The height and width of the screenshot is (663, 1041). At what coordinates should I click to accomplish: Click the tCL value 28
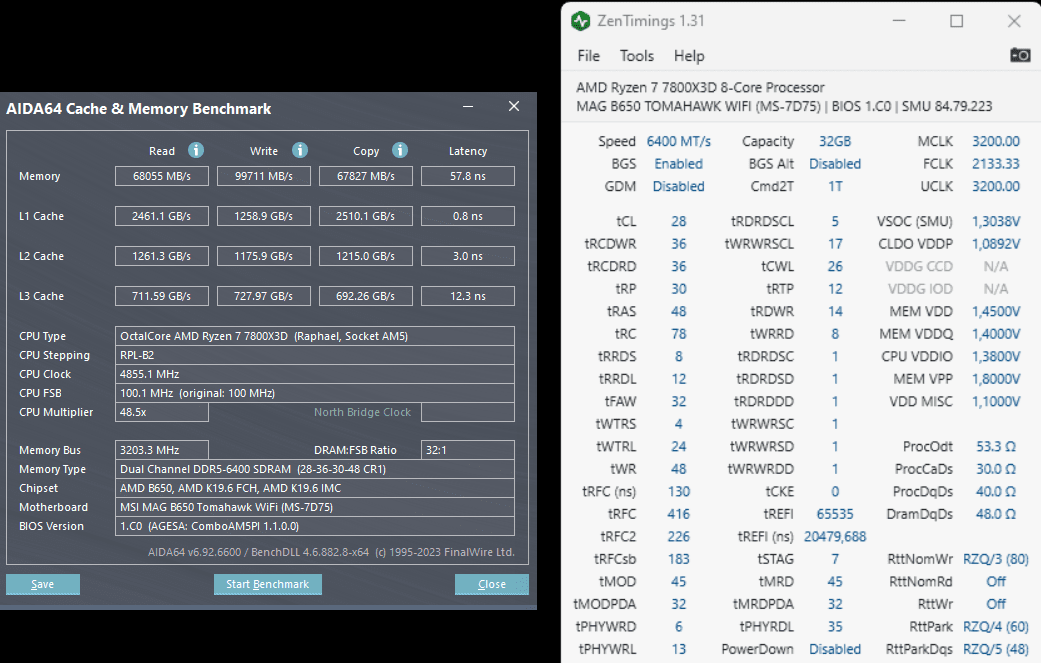coord(679,222)
